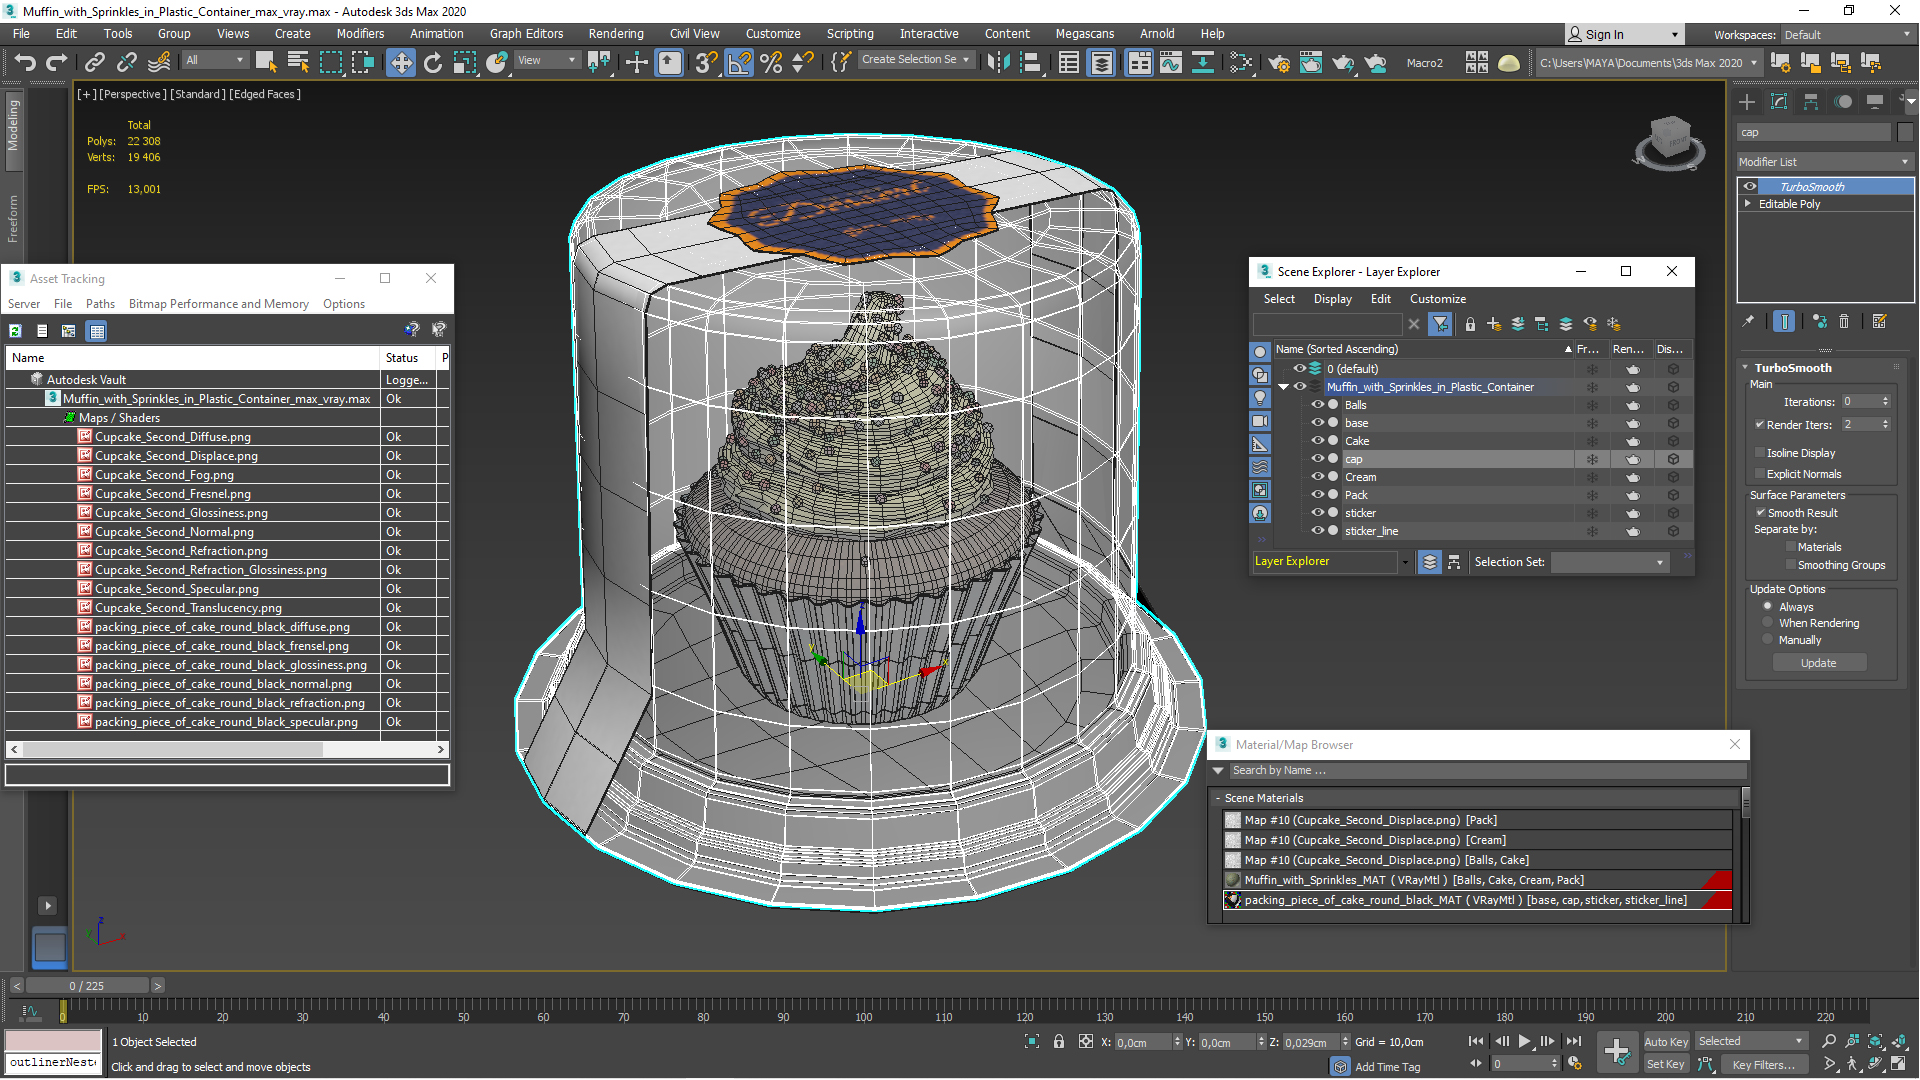Click the Auto Key button
1920x1080 pixels.
(1665, 1042)
